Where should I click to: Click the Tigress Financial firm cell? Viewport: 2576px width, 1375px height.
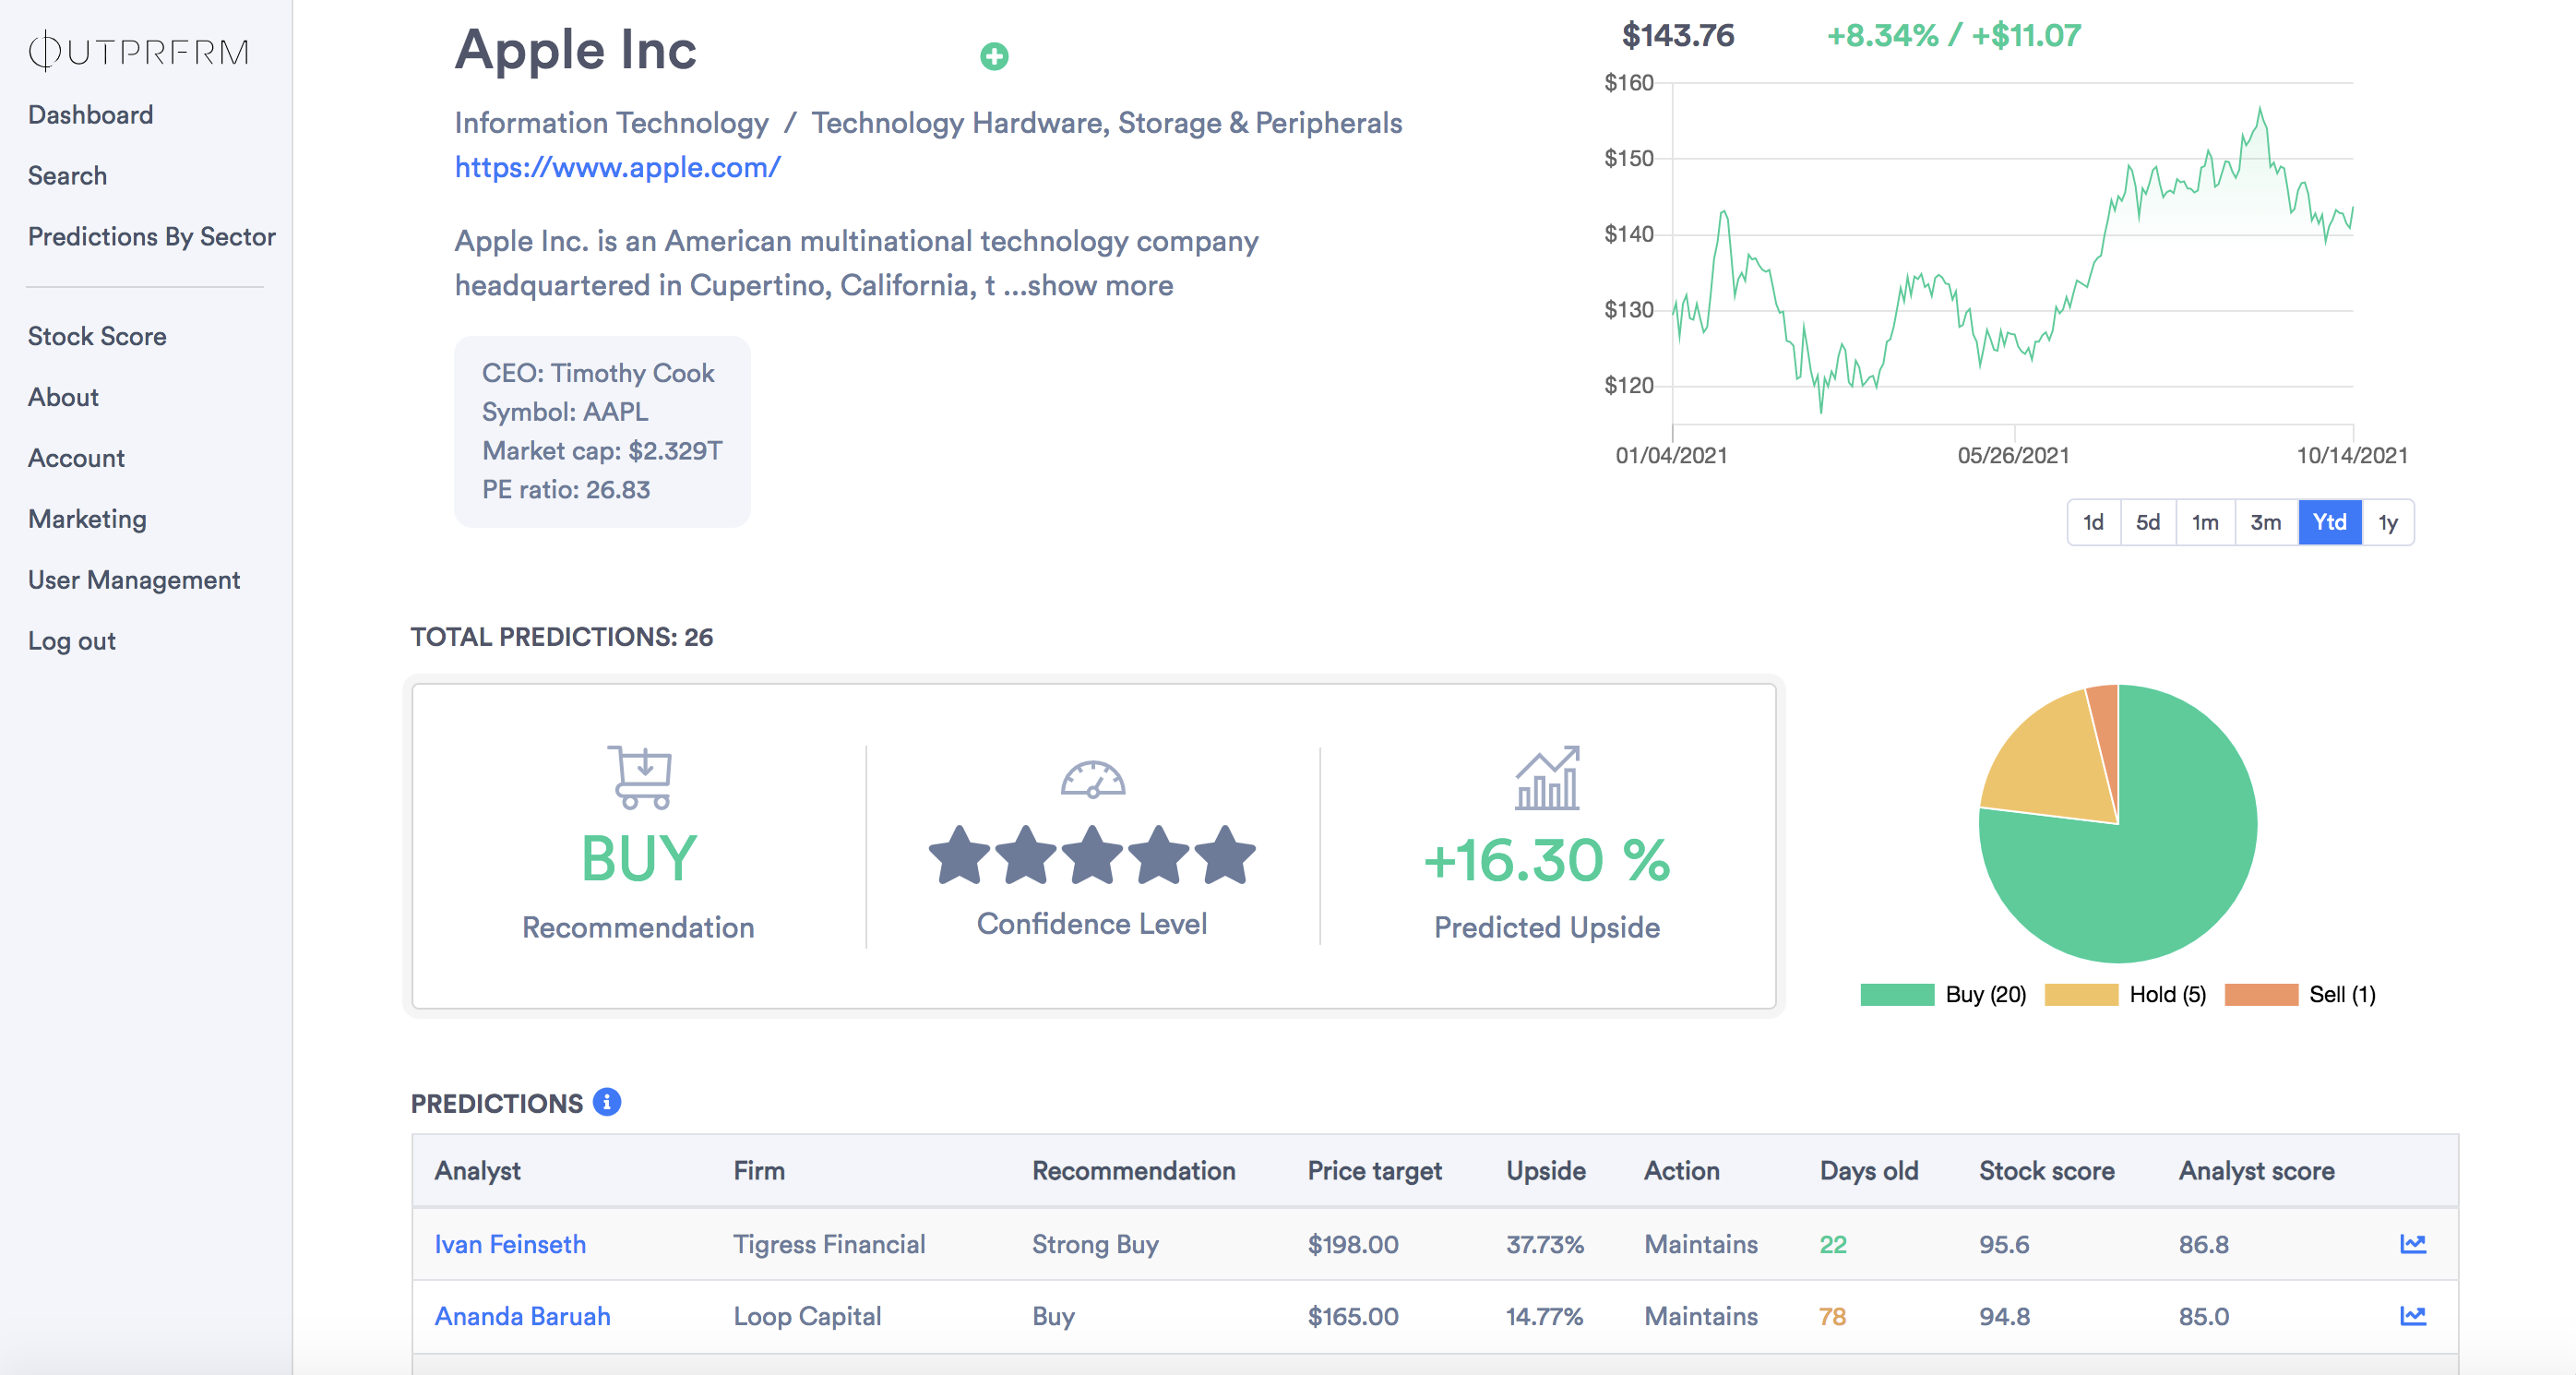829,1244
